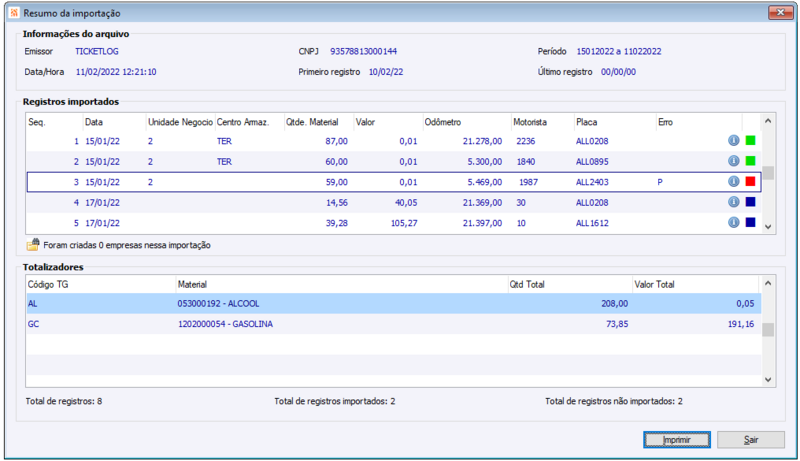800x461 pixels.
Task: Click info icon for plate ALL1612 row
Action: point(733,223)
